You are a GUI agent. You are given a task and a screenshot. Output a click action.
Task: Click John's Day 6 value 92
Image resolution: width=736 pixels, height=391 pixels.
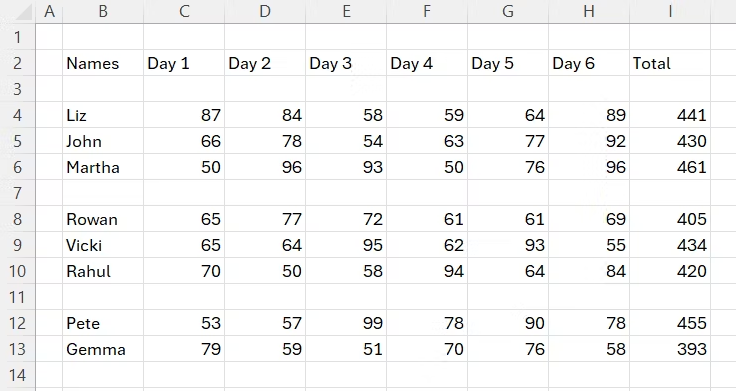(x=589, y=141)
